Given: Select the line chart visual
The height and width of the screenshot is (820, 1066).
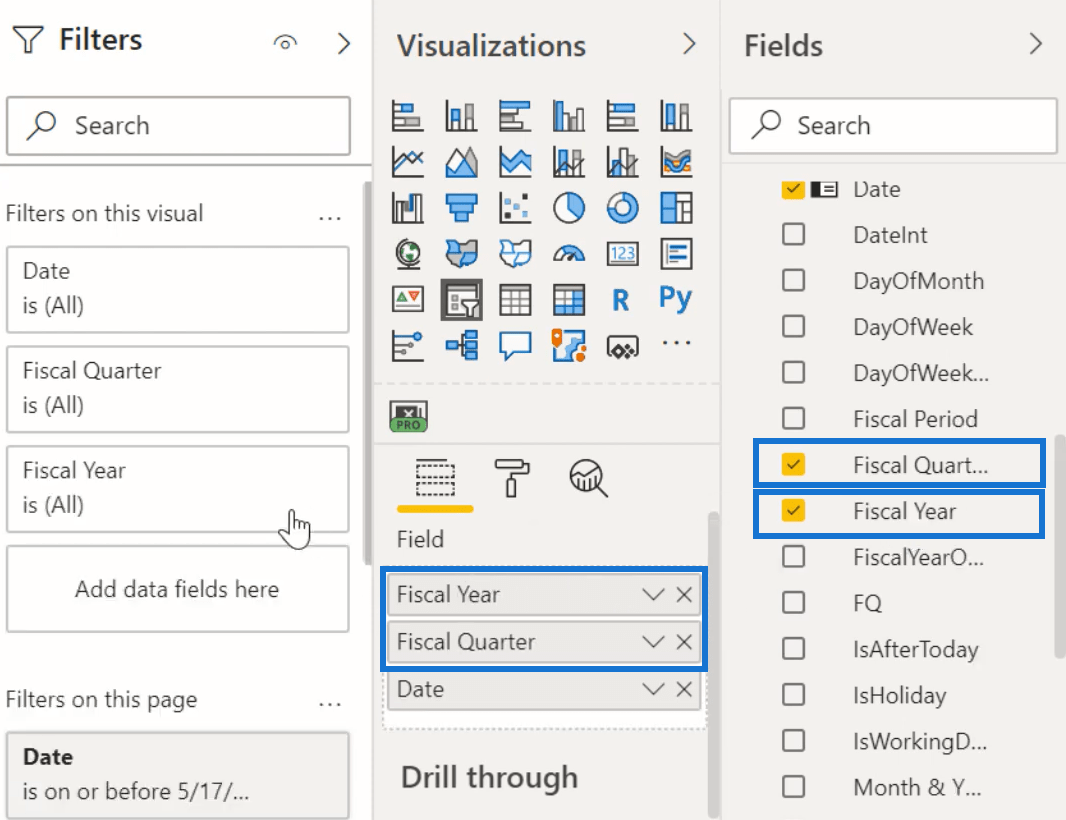Looking at the screenshot, I should tap(407, 162).
